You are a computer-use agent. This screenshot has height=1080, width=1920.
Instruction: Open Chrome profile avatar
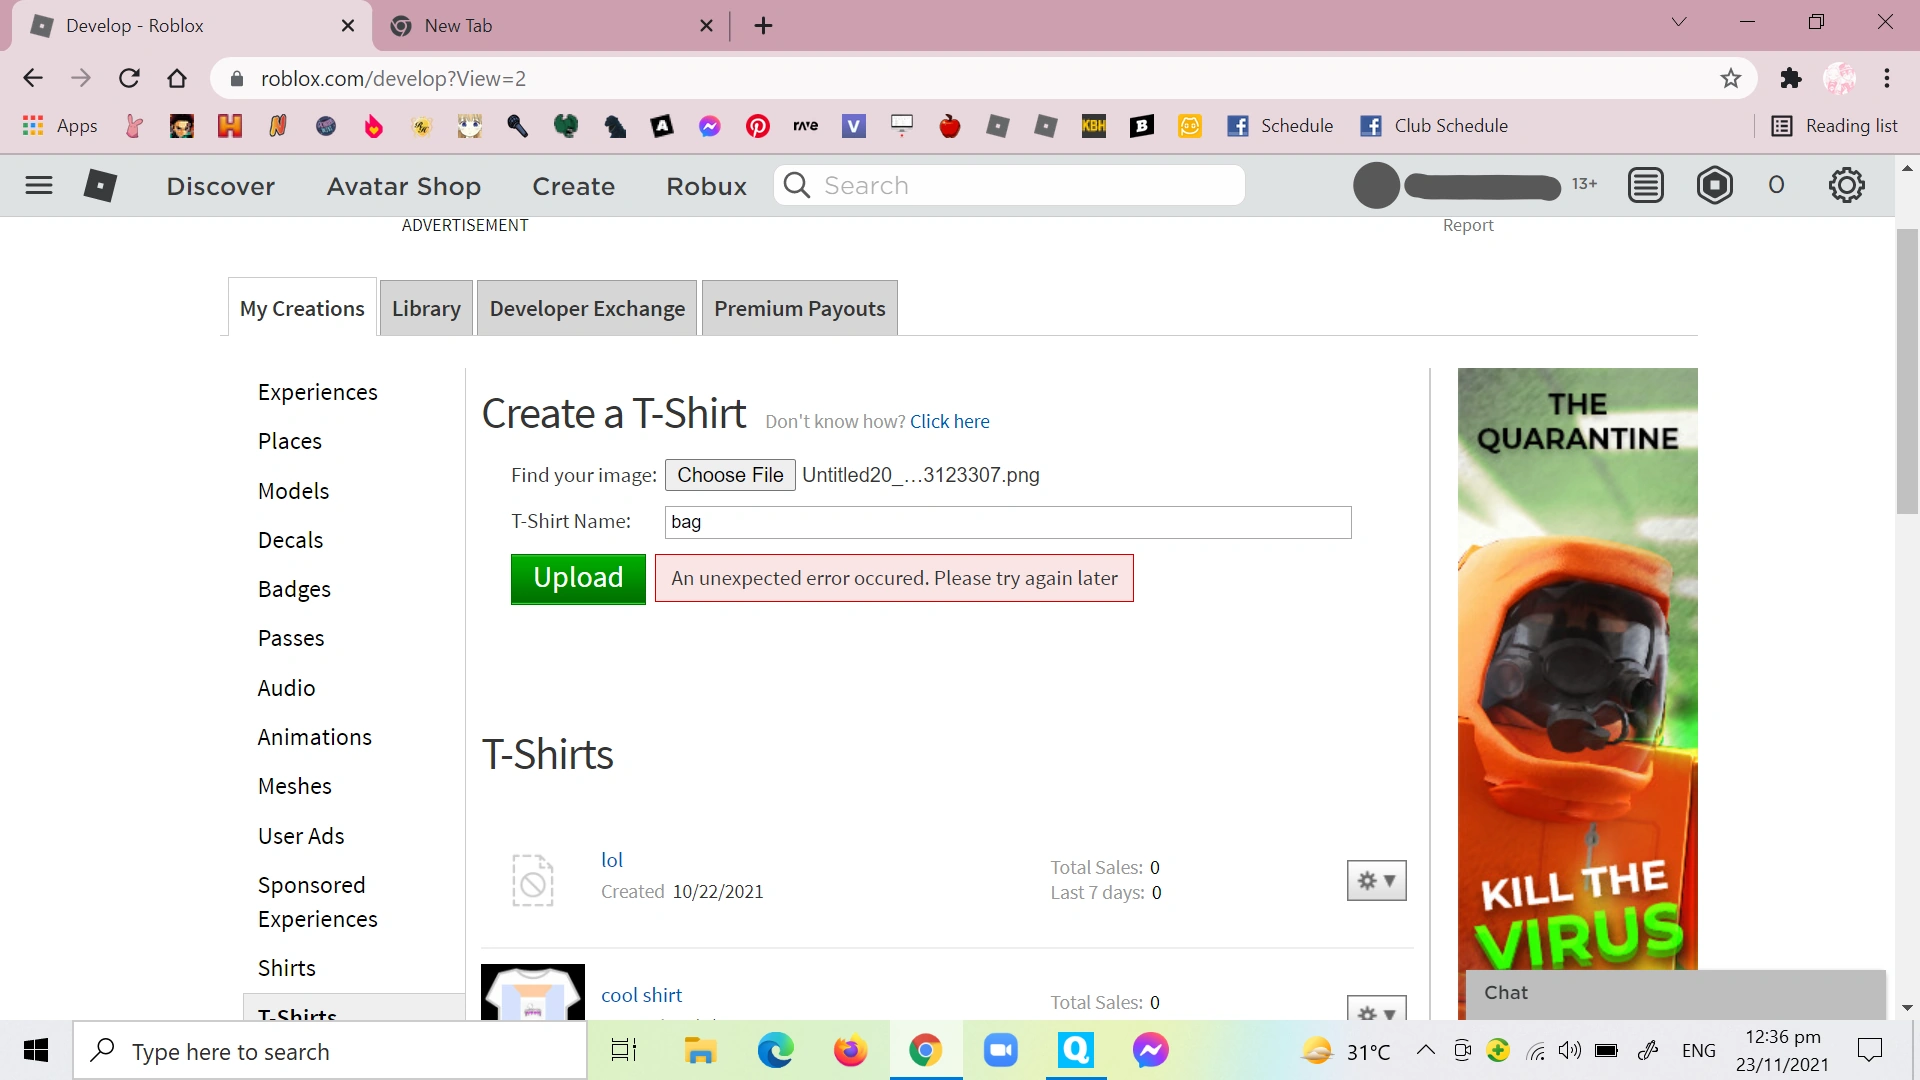[1839, 78]
